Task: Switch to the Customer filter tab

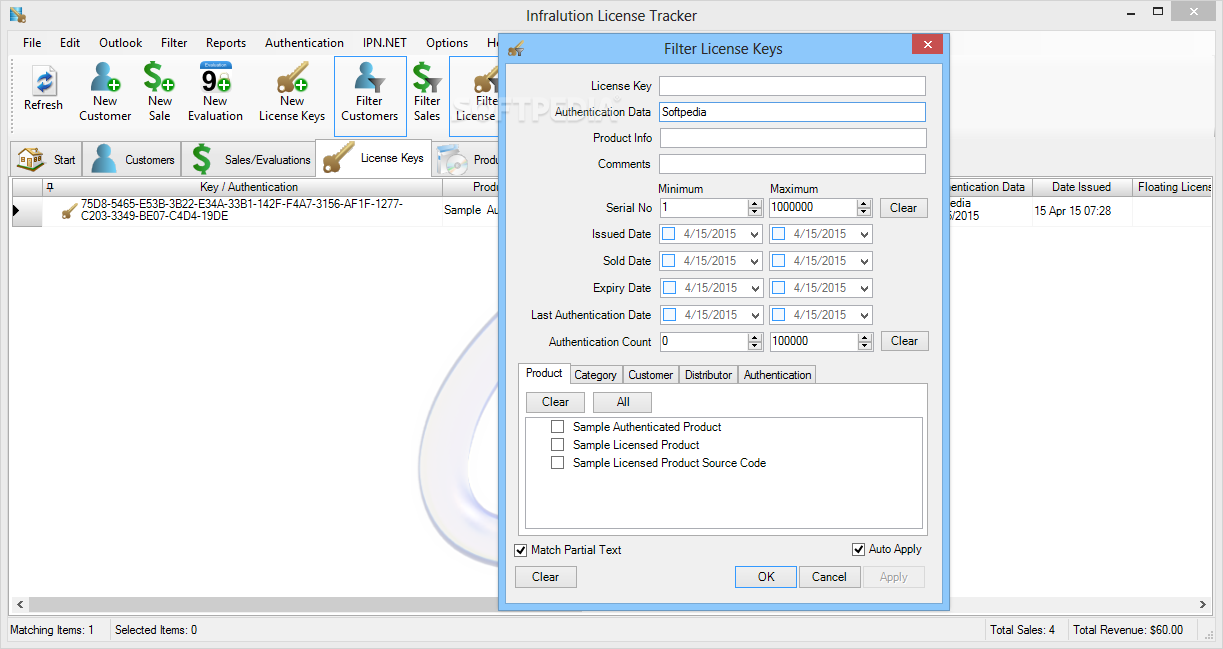Action: click(651, 375)
